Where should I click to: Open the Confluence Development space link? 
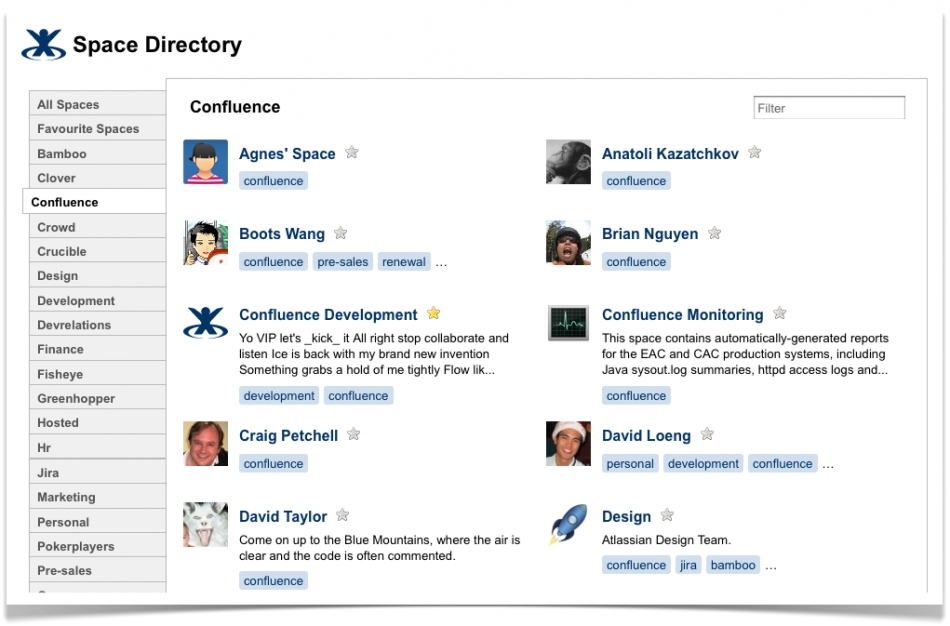pyautogui.click(x=328, y=315)
